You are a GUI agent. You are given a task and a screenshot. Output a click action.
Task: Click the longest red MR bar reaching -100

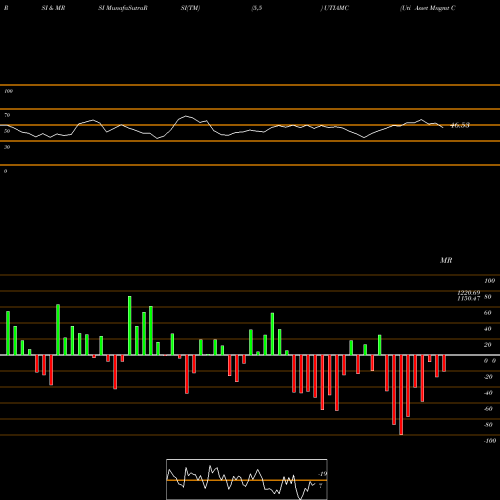pyautogui.click(x=401, y=395)
